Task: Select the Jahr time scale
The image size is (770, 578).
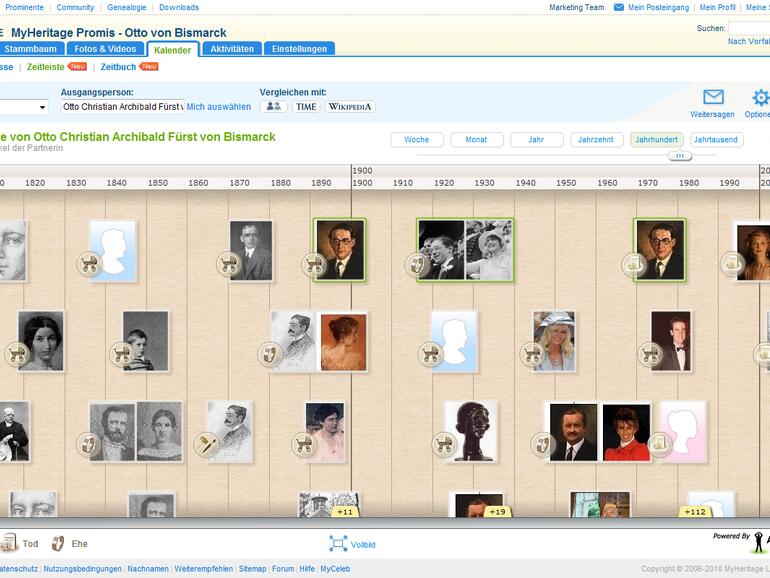Action: 536,139
